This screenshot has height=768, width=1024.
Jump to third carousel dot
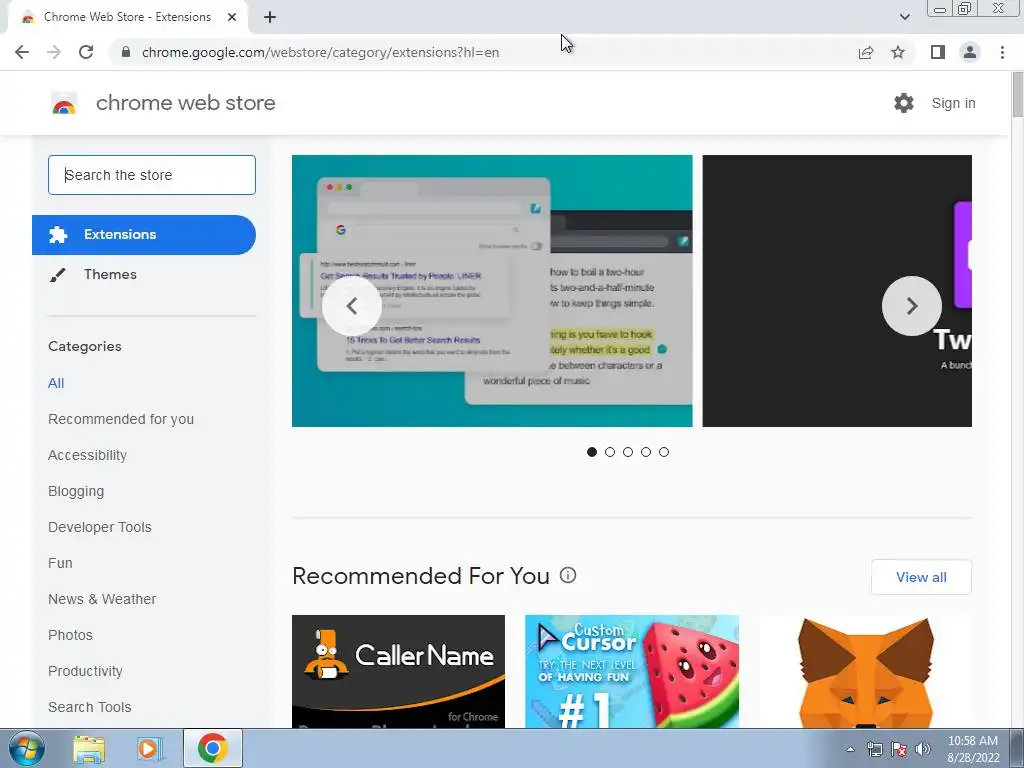tap(628, 452)
